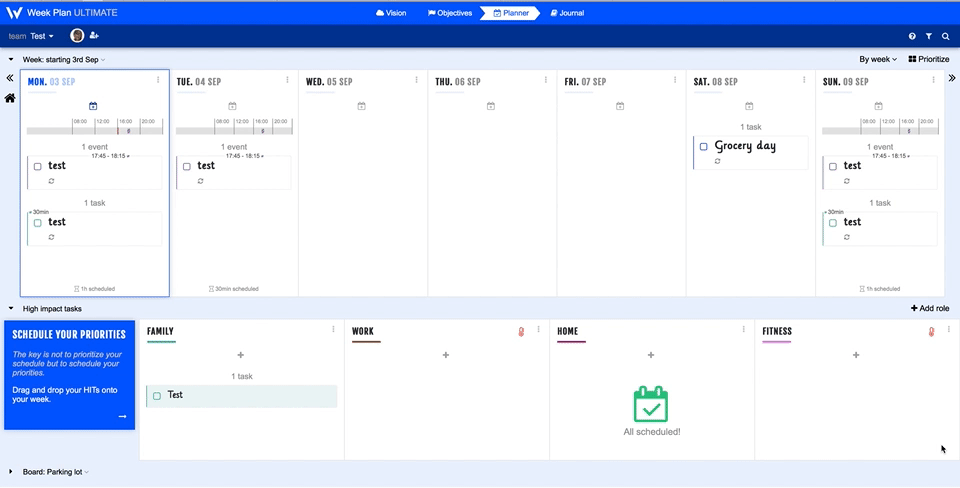Image resolution: width=960 pixels, height=488 pixels.
Task: Open Friday 07 Sep options menu
Action: (x=675, y=80)
